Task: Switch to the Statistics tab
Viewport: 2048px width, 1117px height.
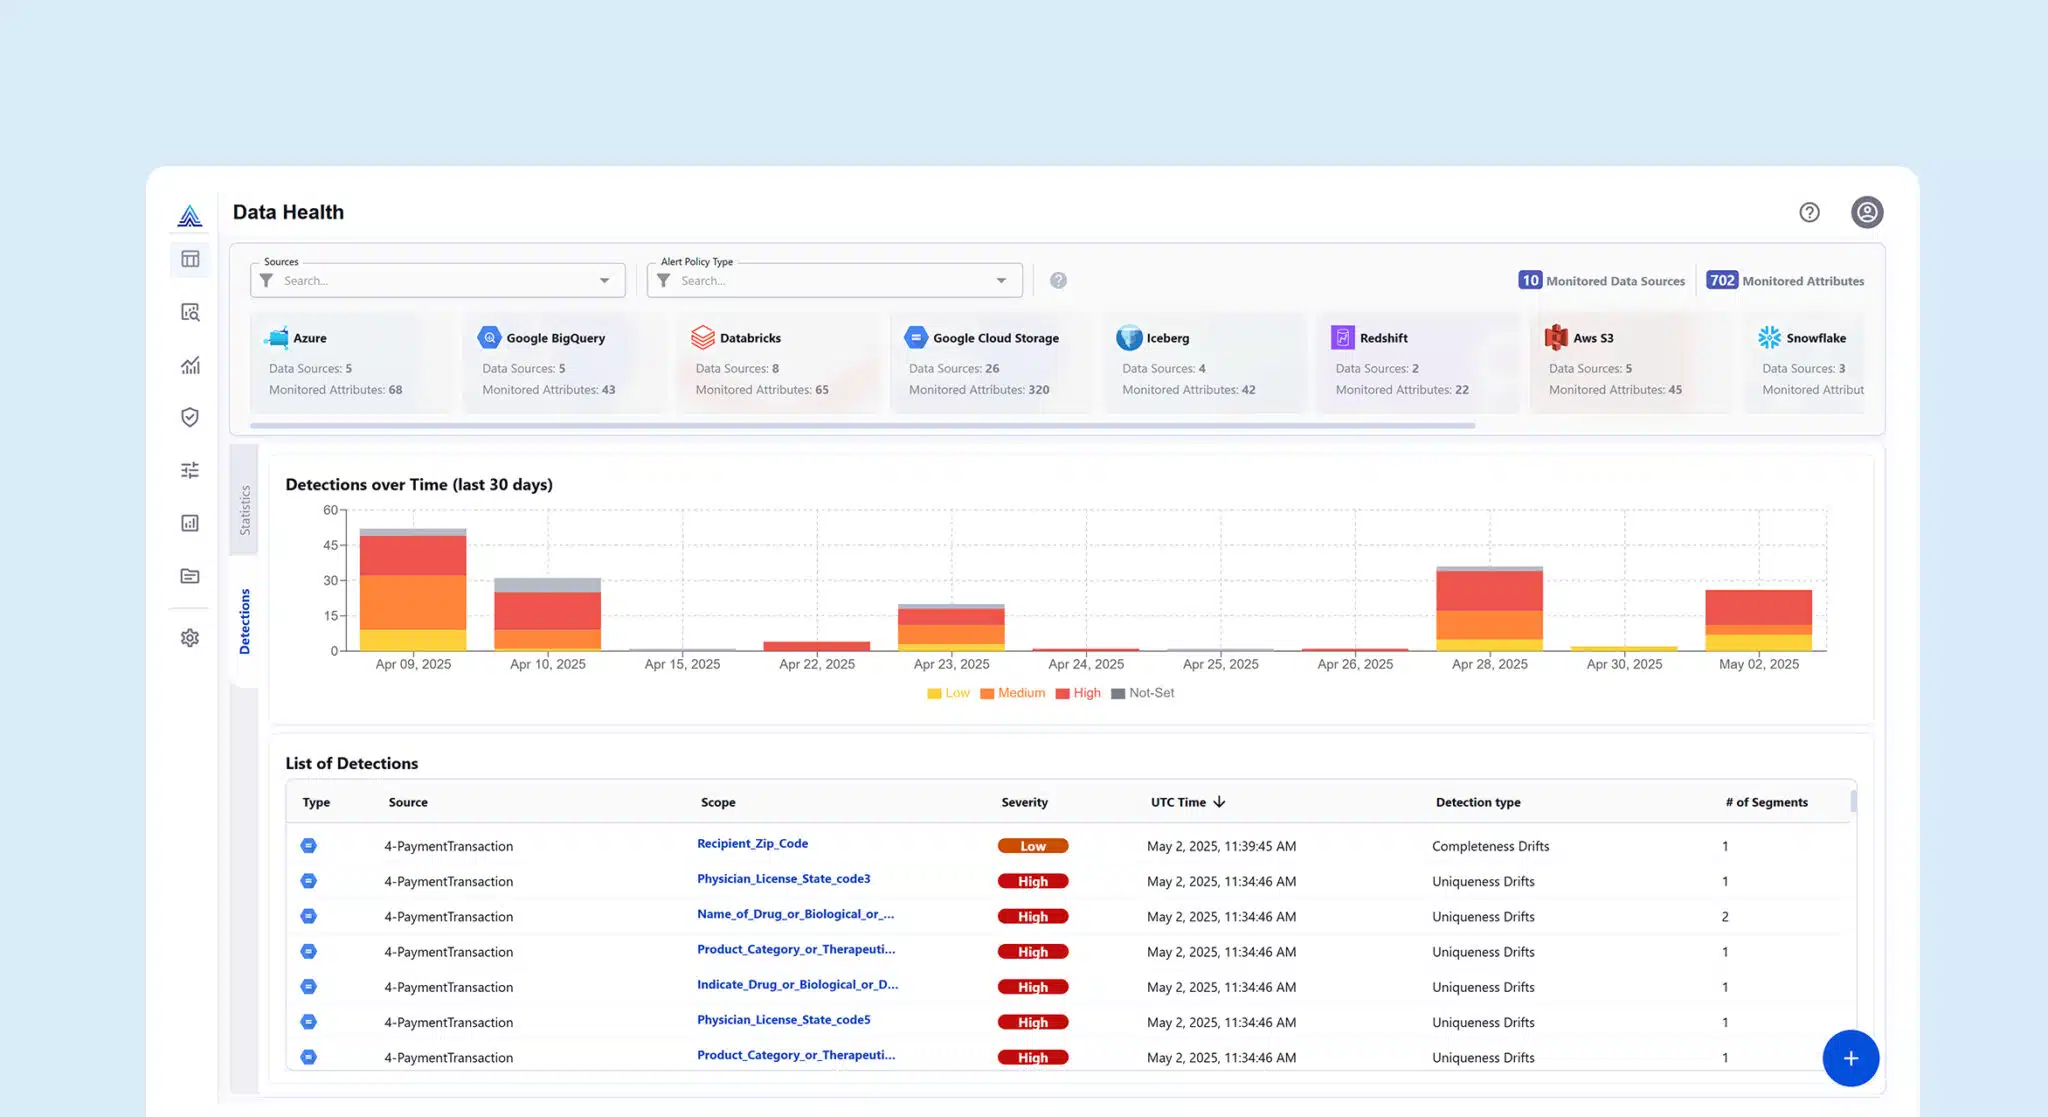Action: point(243,508)
